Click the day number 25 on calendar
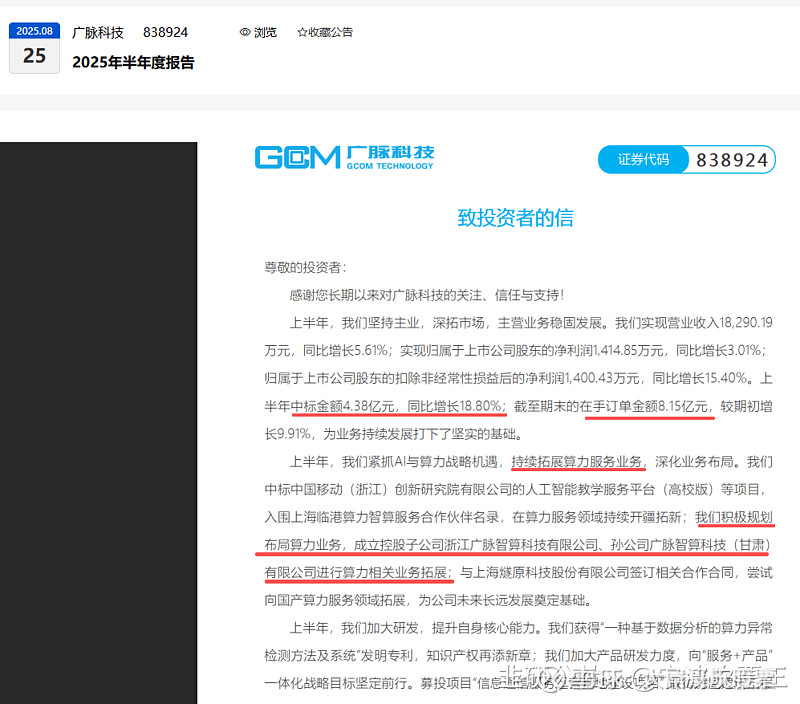 [34, 56]
